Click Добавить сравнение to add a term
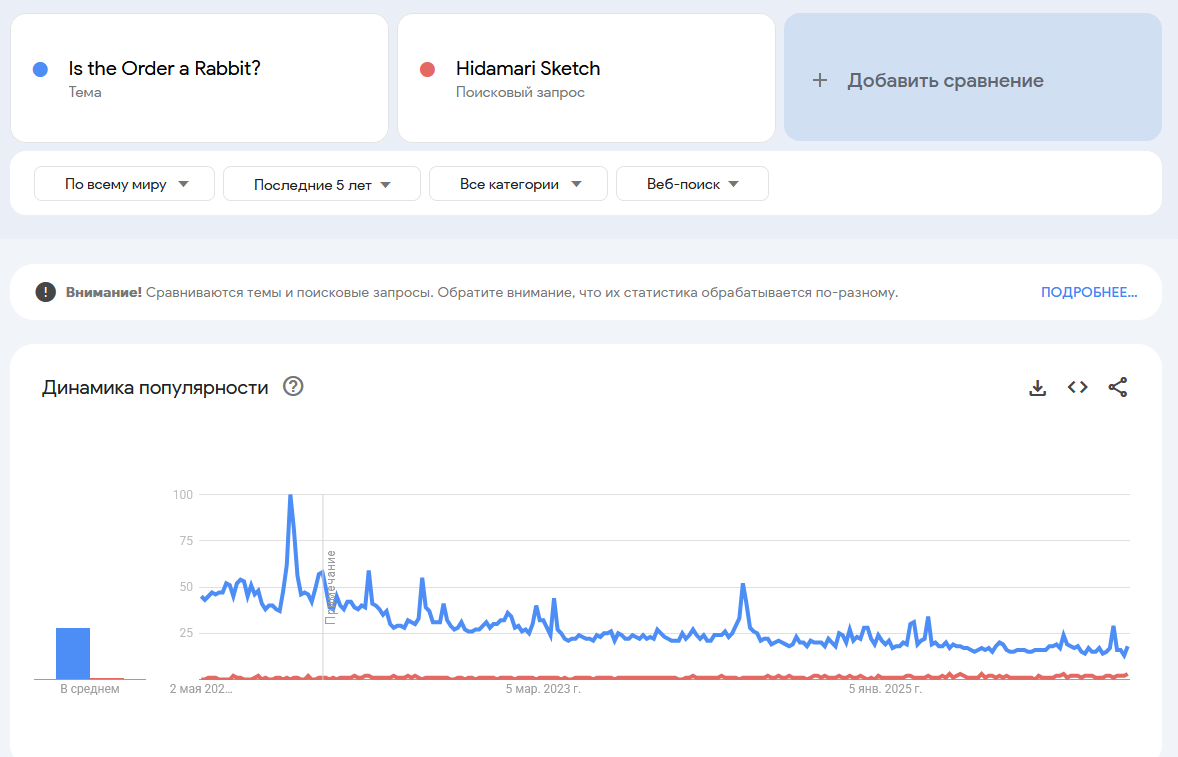 point(973,77)
